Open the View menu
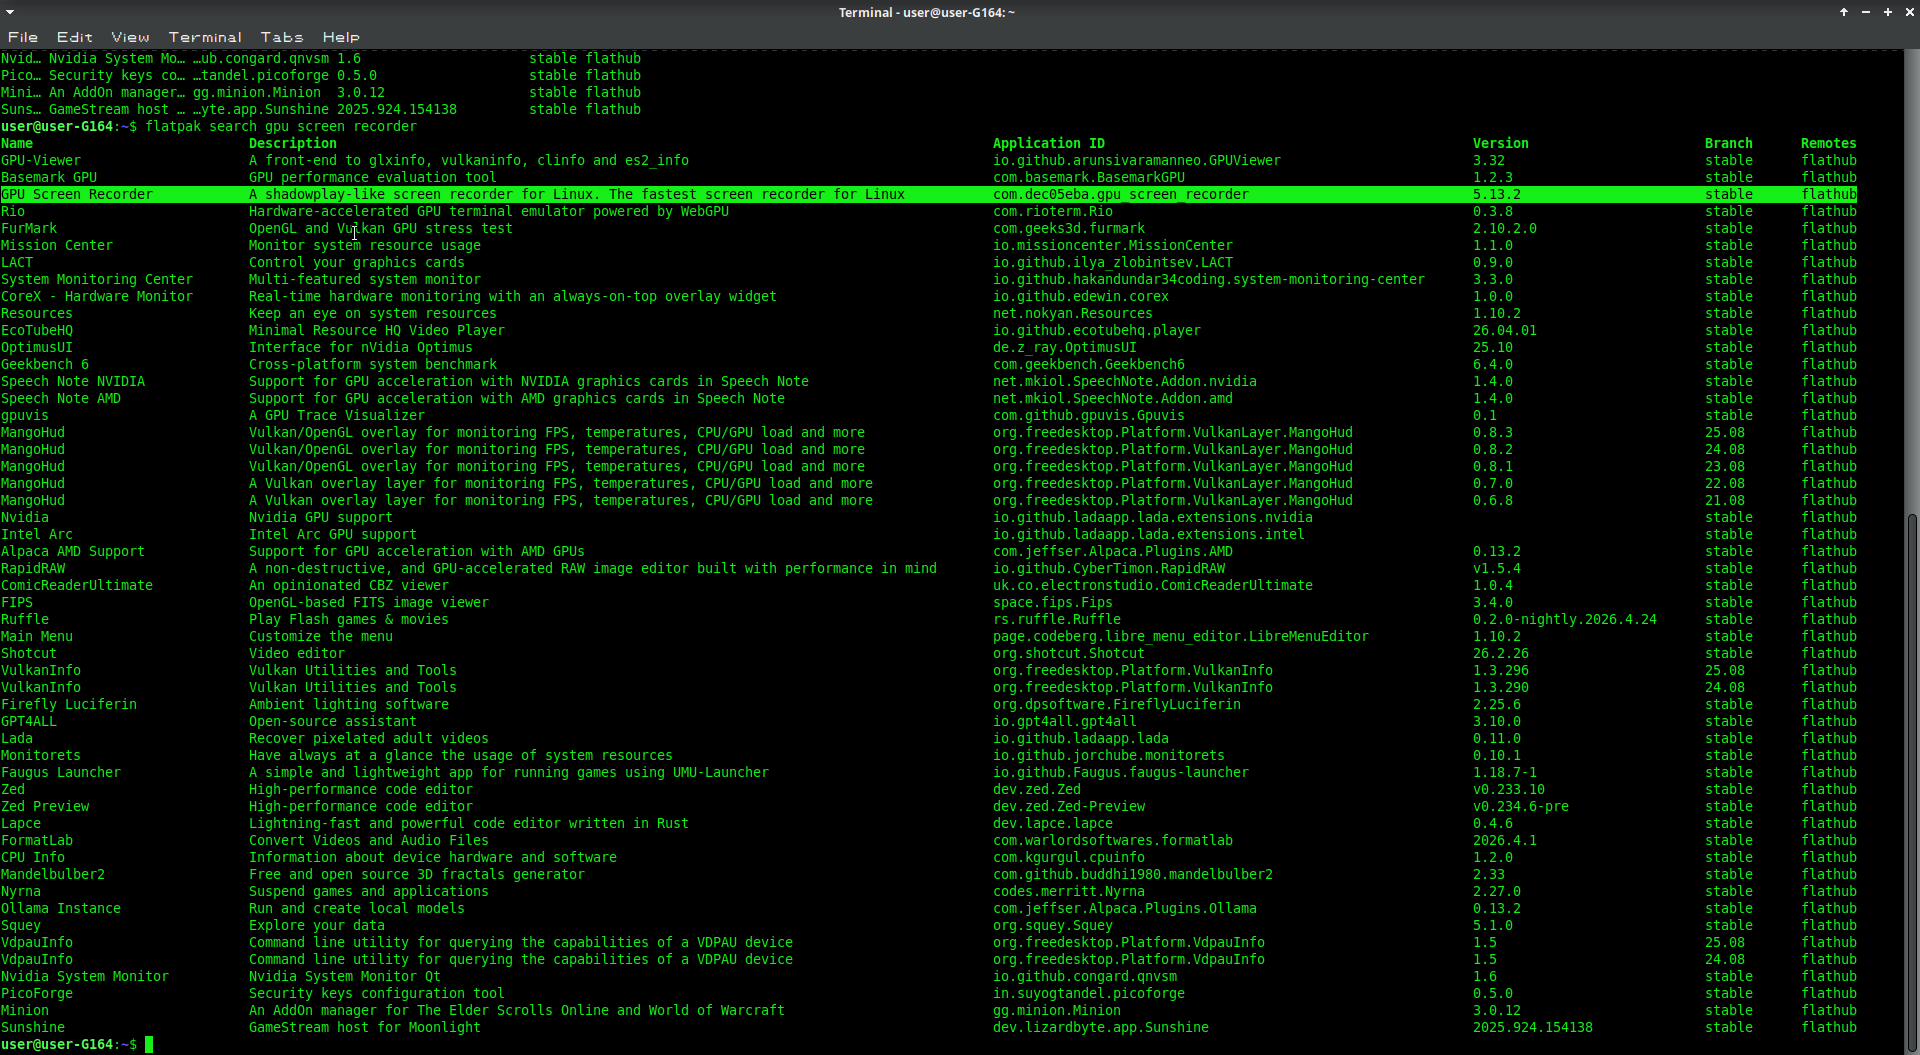 pos(130,37)
